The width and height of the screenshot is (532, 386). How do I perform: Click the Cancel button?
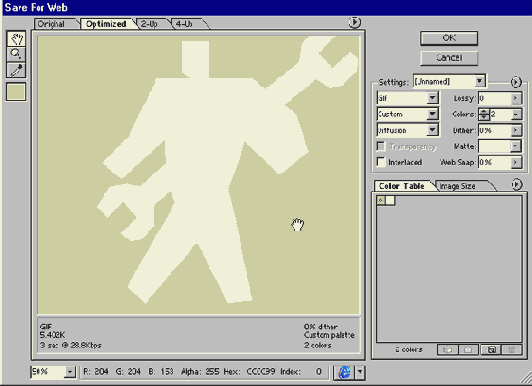coord(449,58)
